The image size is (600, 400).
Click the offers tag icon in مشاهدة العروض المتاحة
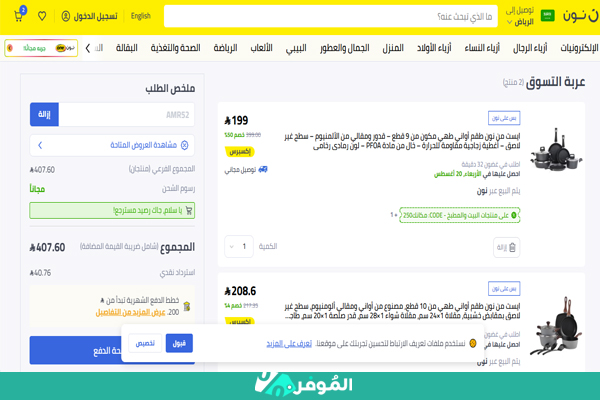coord(184,145)
